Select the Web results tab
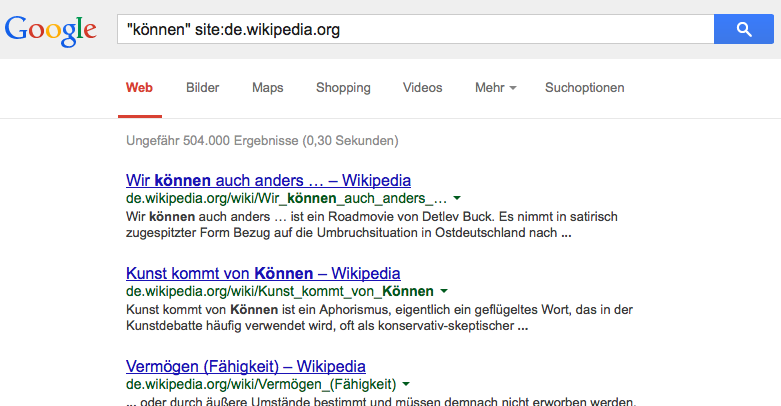 coord(139,88)
